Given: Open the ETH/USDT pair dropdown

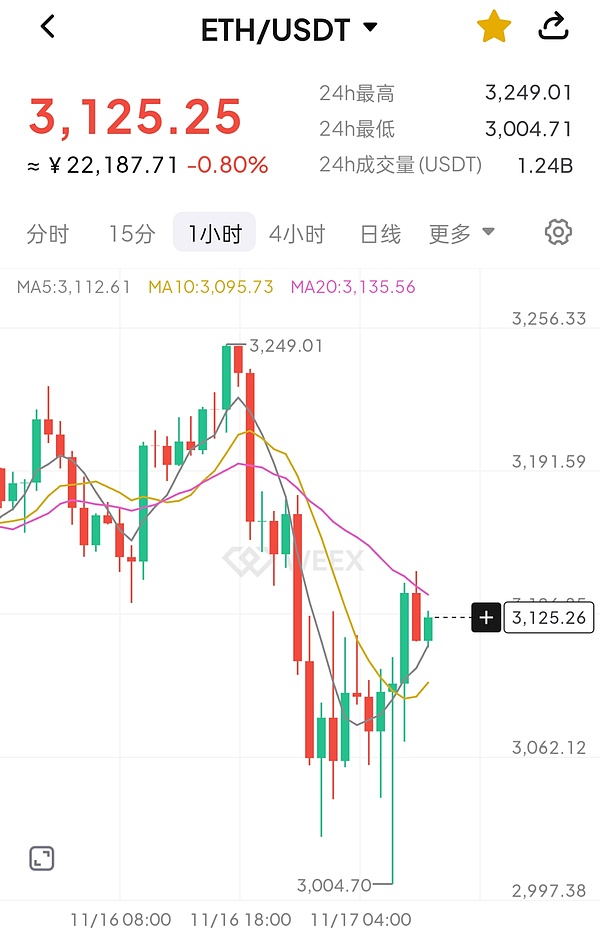Looking at the screenshot, I should pos(289,29).
